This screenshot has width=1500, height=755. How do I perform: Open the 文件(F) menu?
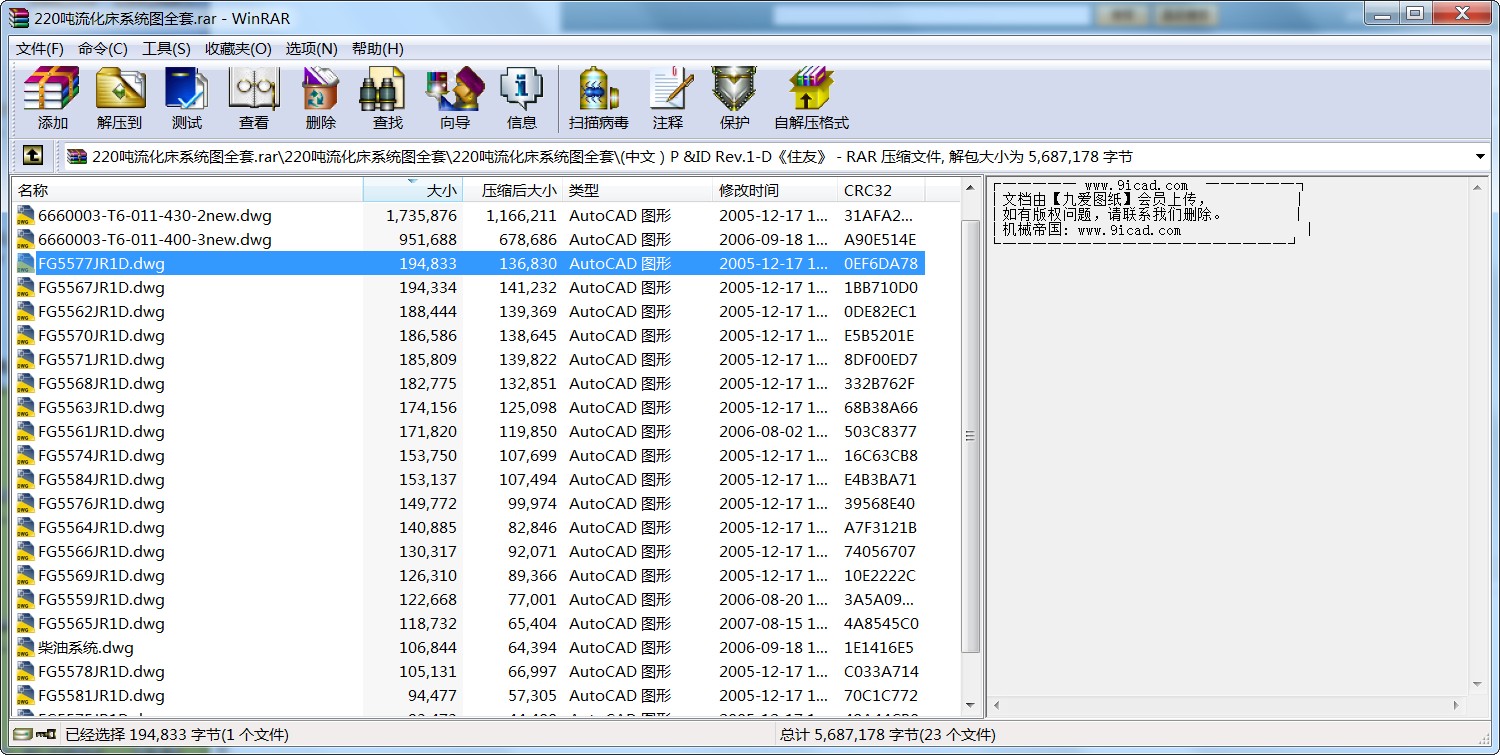pyautogui.click(x=40, y=49)
